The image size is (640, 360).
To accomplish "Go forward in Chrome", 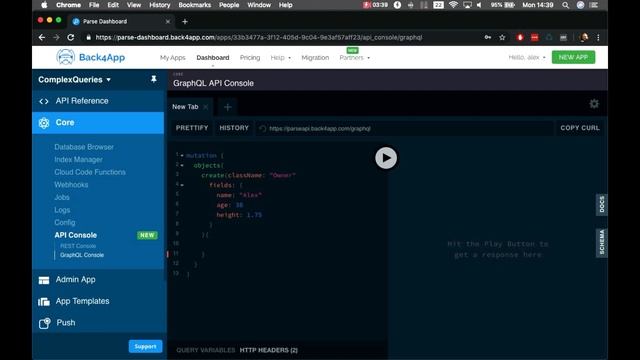I will pyautogui.click(x=56, y=37).
